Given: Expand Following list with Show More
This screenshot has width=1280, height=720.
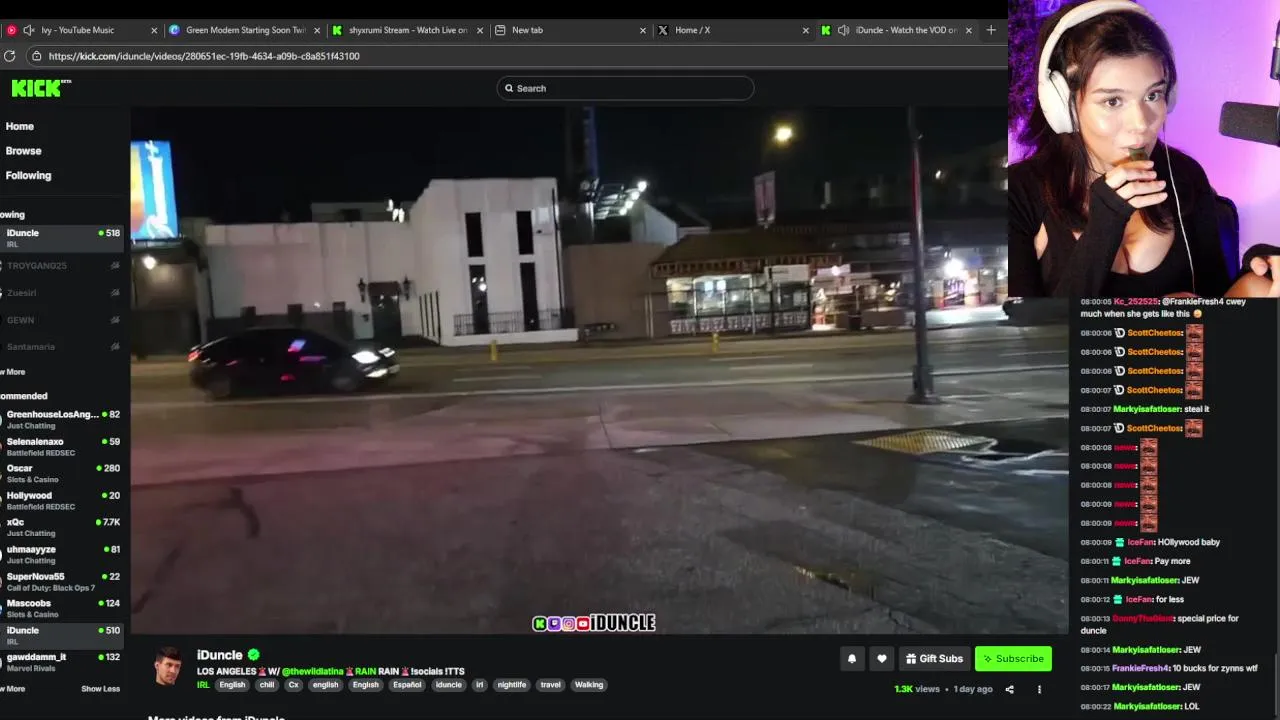Looking at the screenshot, I should coord(13,372).
